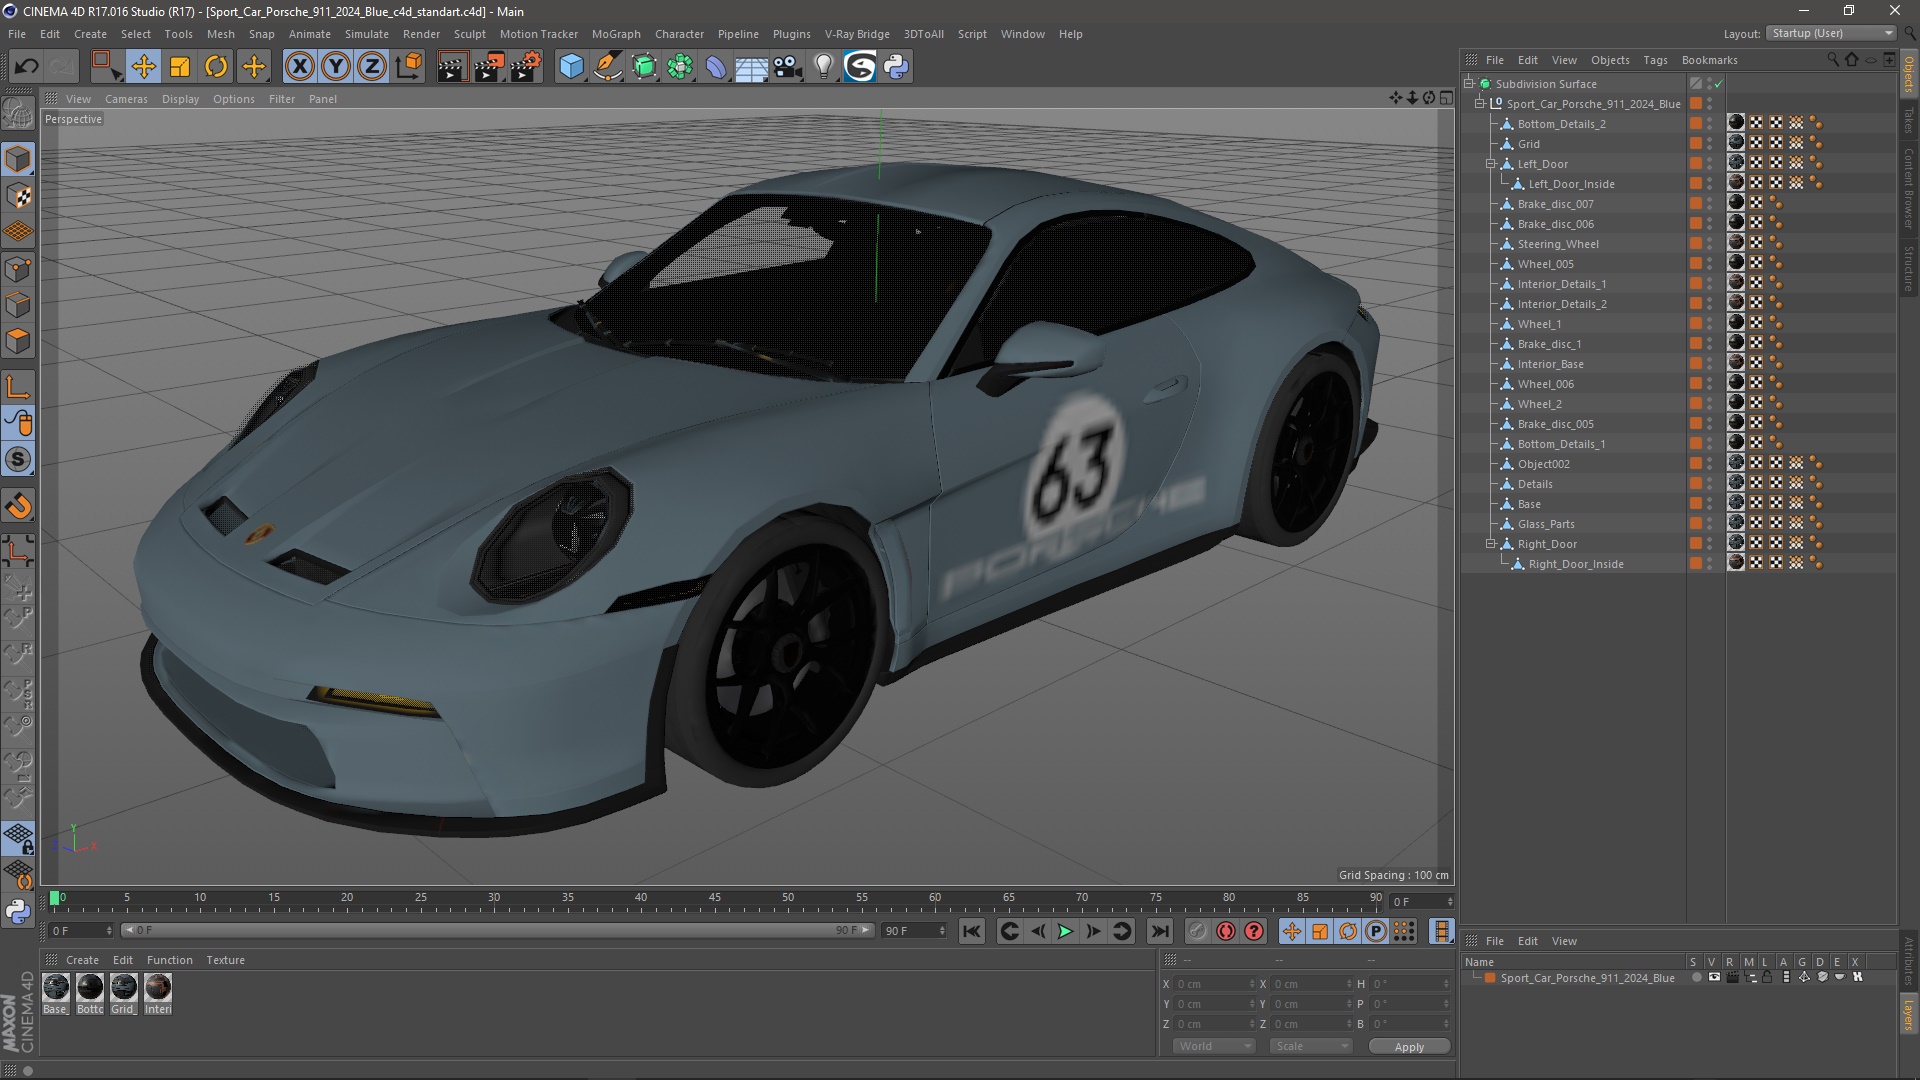The image size is (1920, 1080).
Task: Click the Bottom_Details_2 layer color swatch
Action: [x=1696, y=124]
